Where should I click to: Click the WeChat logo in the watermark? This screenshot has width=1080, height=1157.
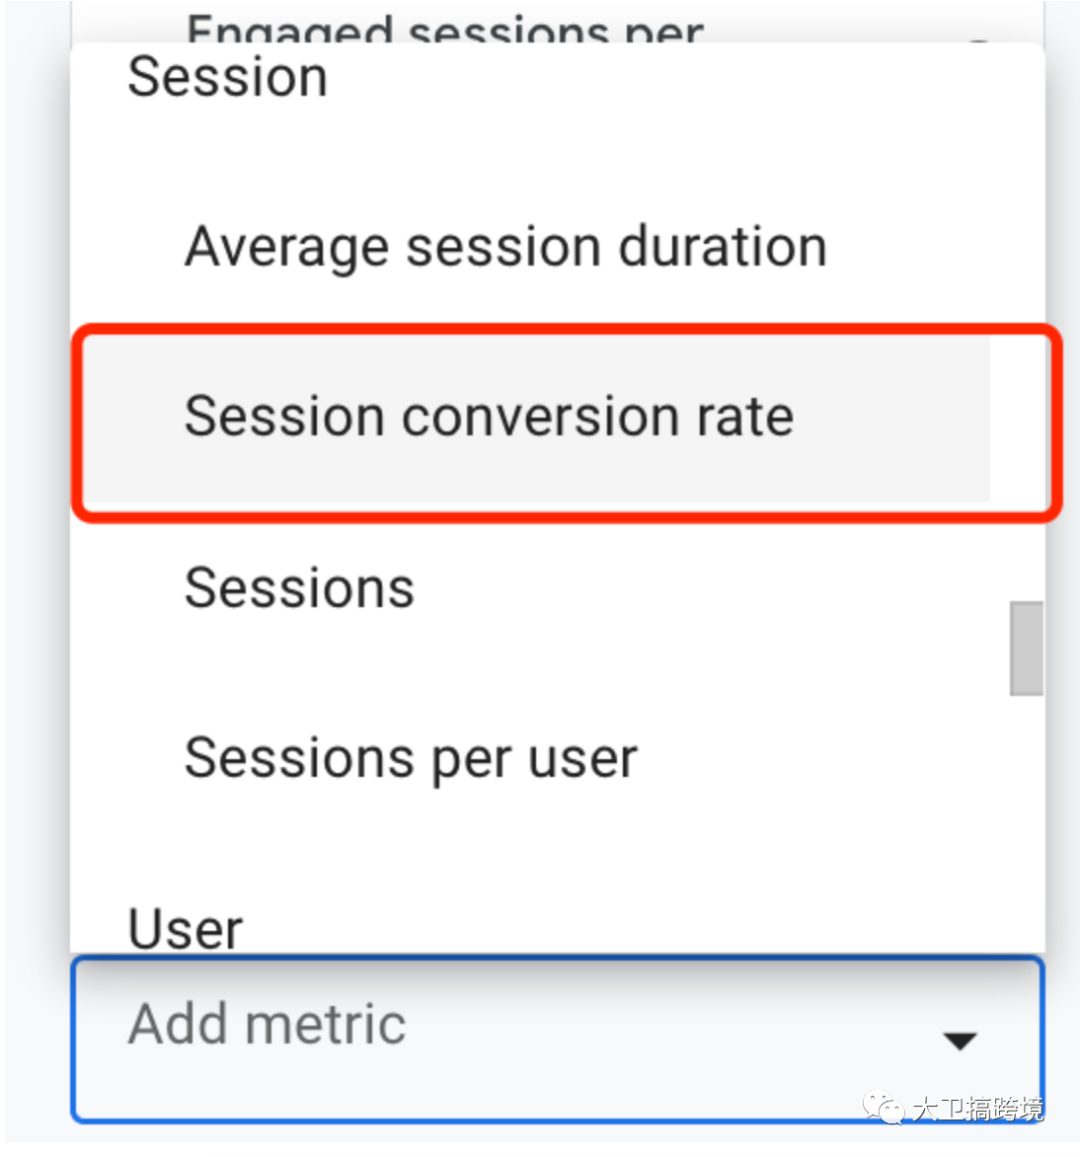883,1107
